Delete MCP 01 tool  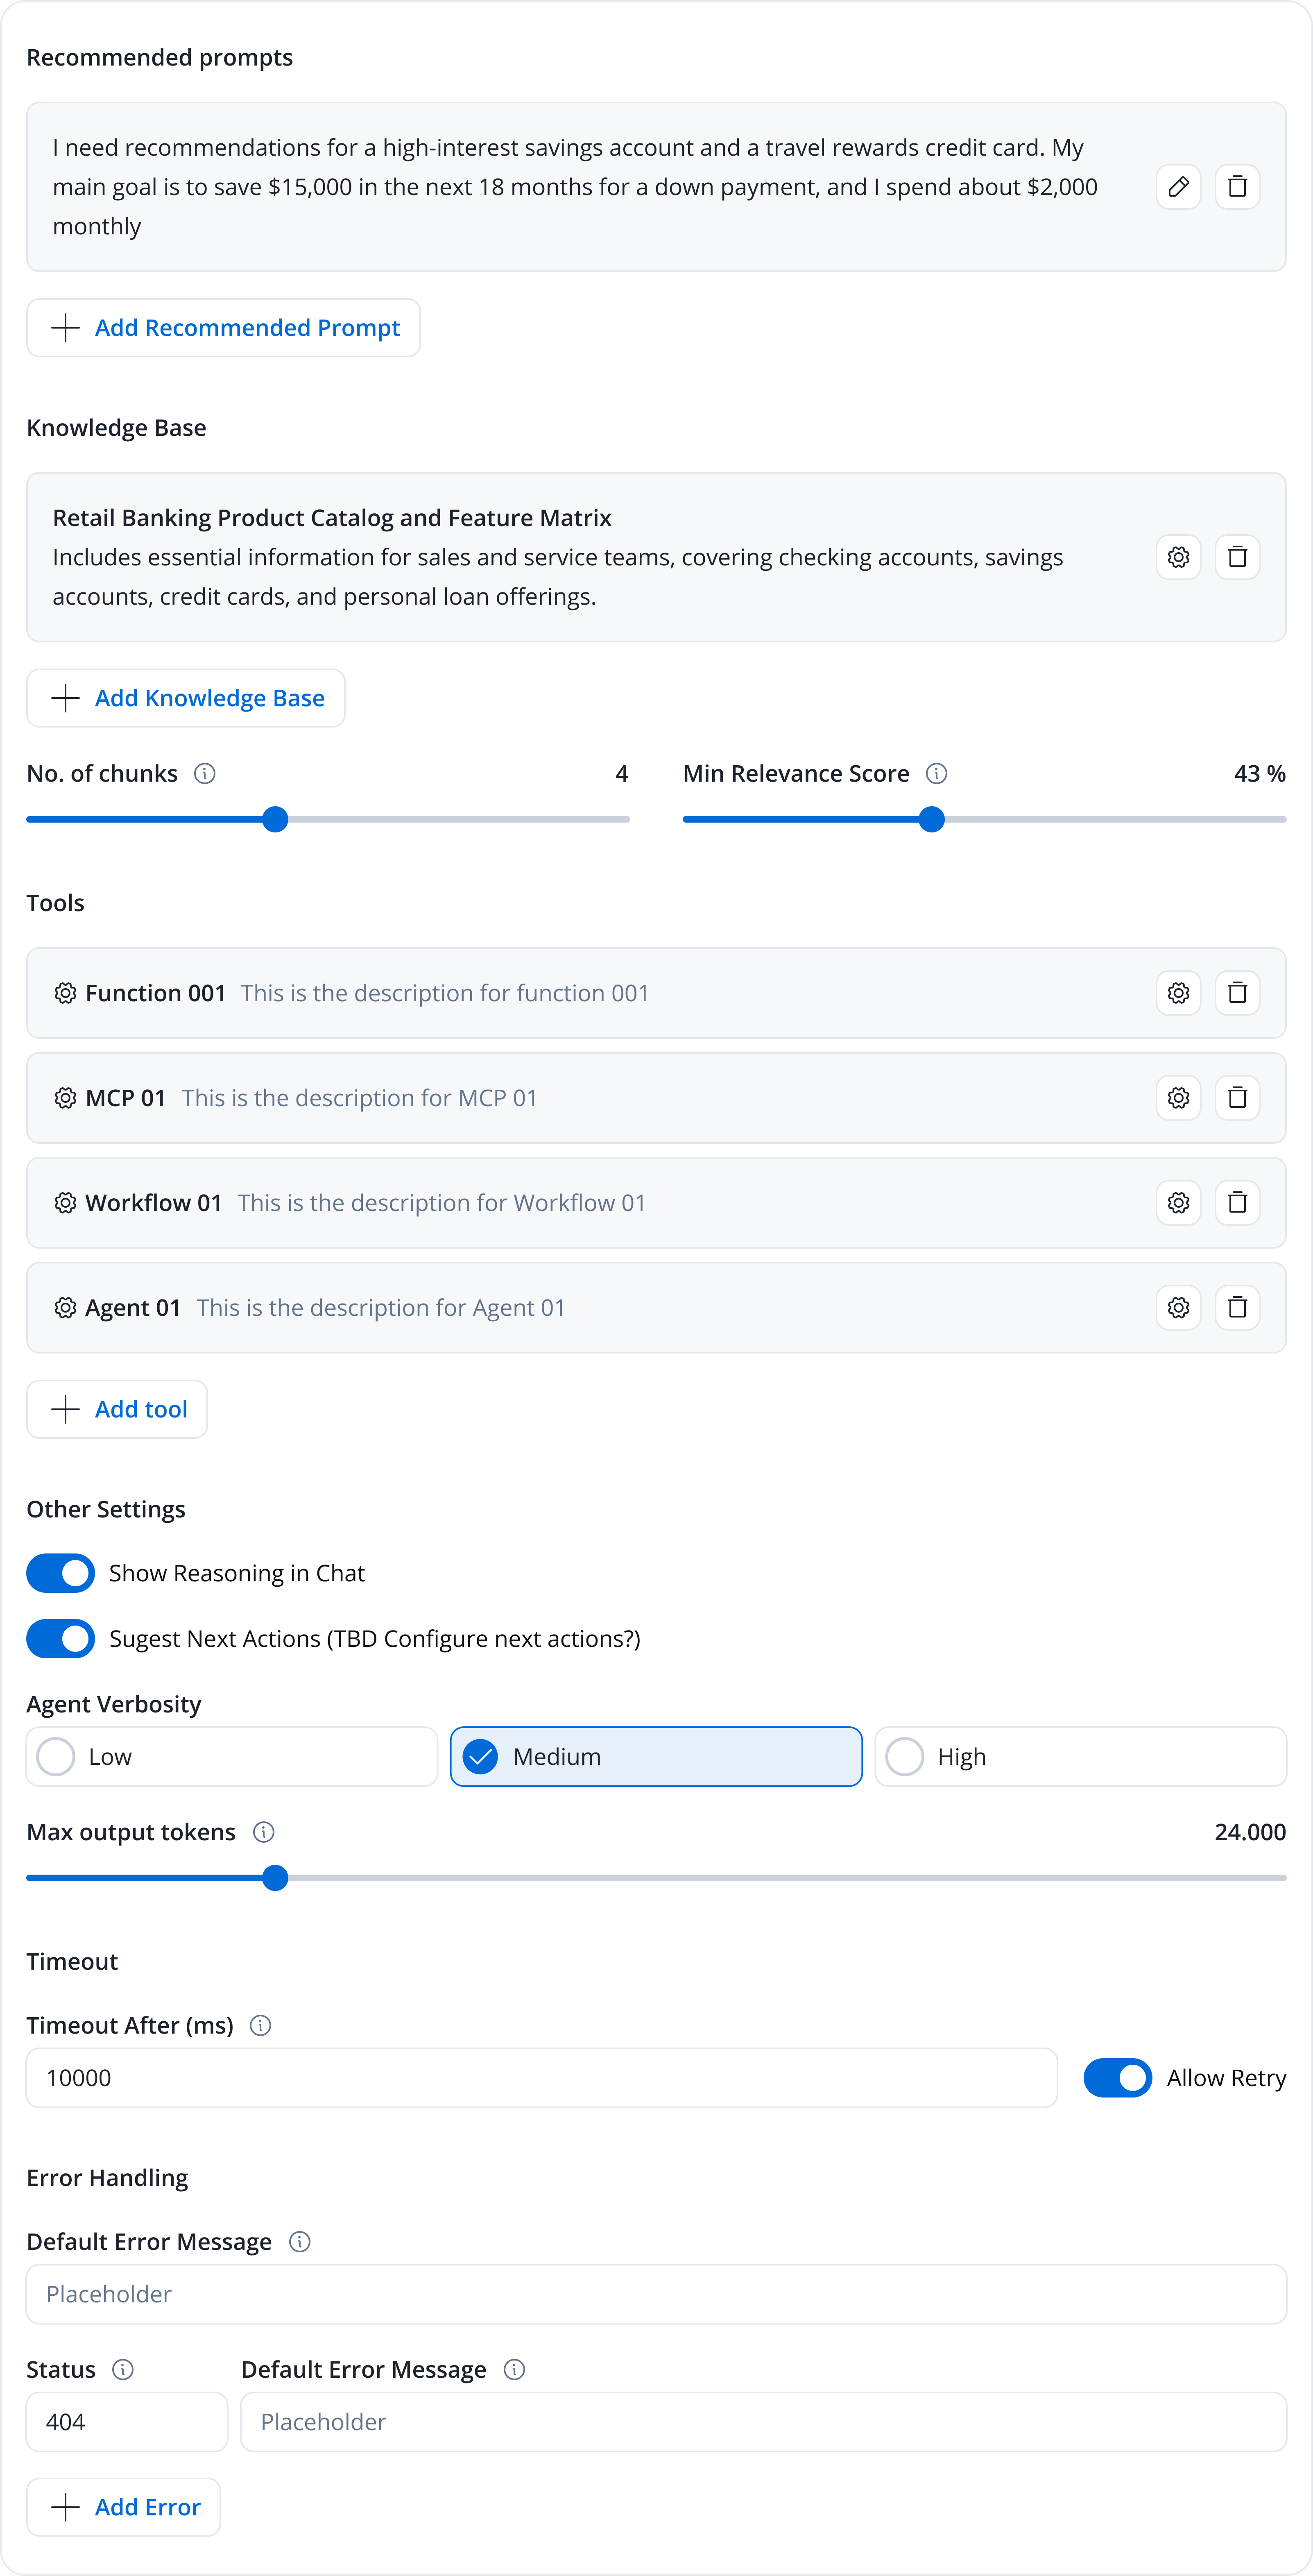tap(1237, 1098)
